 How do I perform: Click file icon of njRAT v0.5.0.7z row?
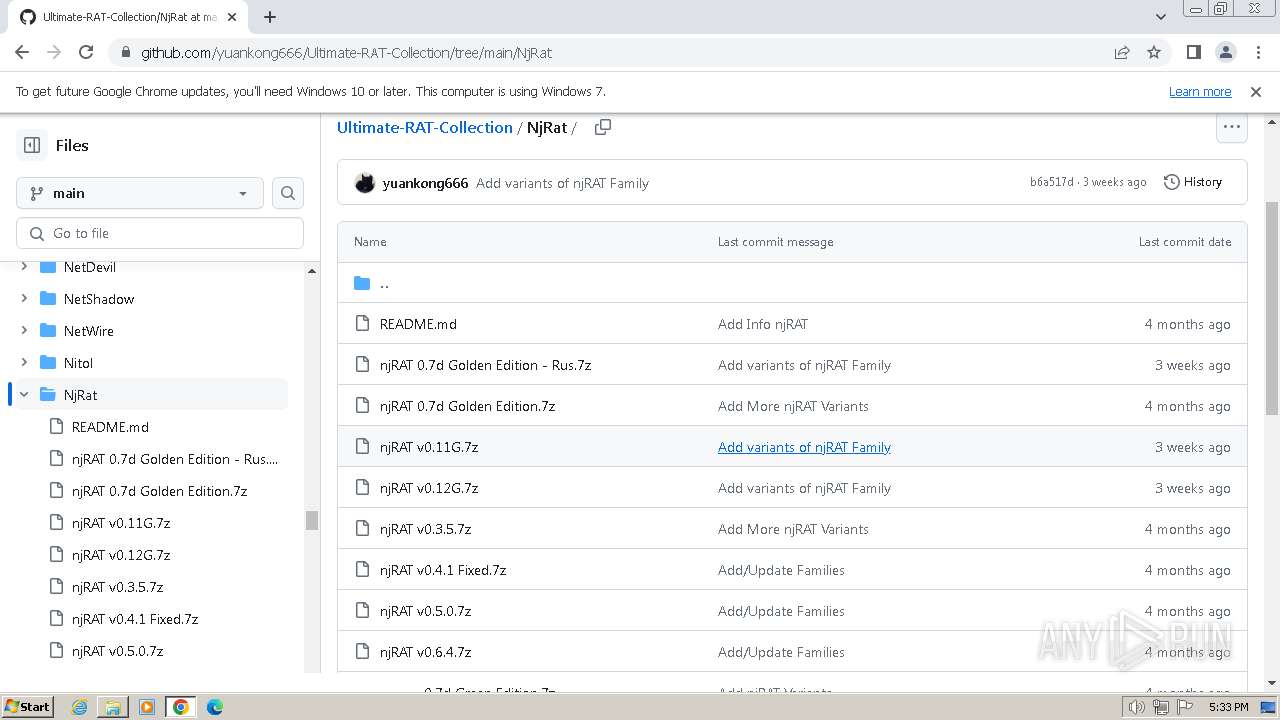click(362, 611)
